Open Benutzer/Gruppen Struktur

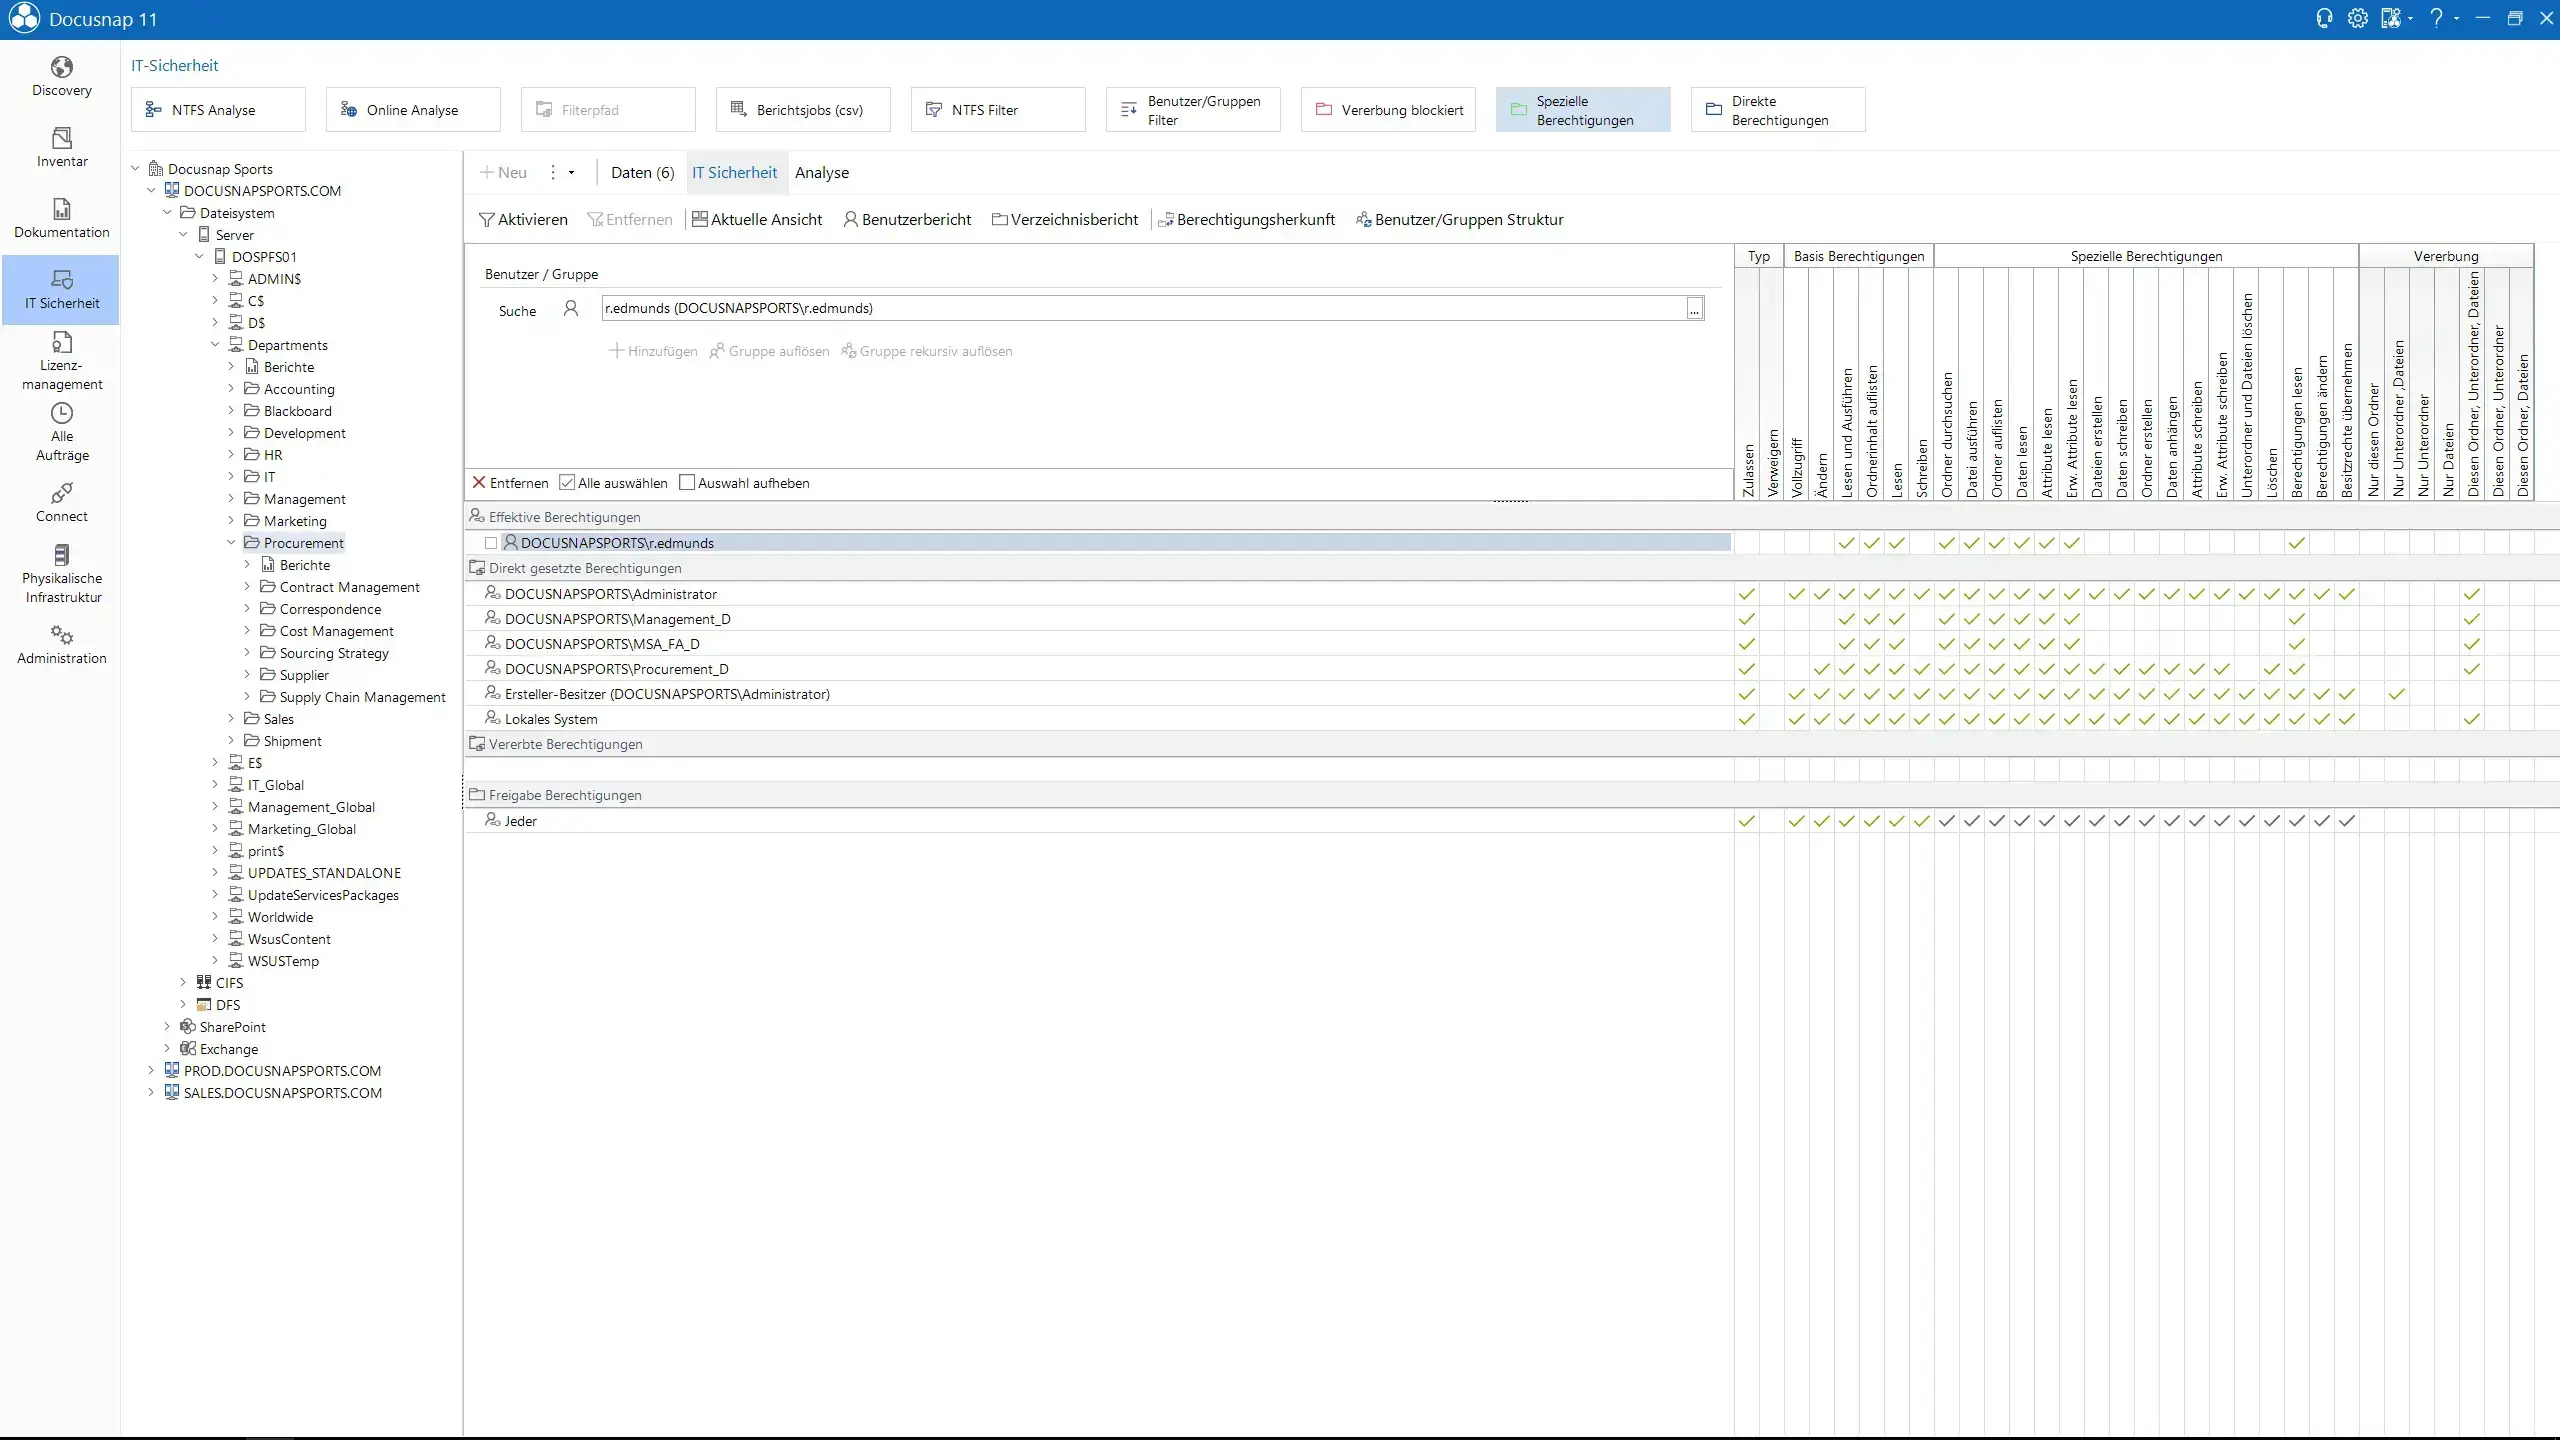[x=1460, y=220]
